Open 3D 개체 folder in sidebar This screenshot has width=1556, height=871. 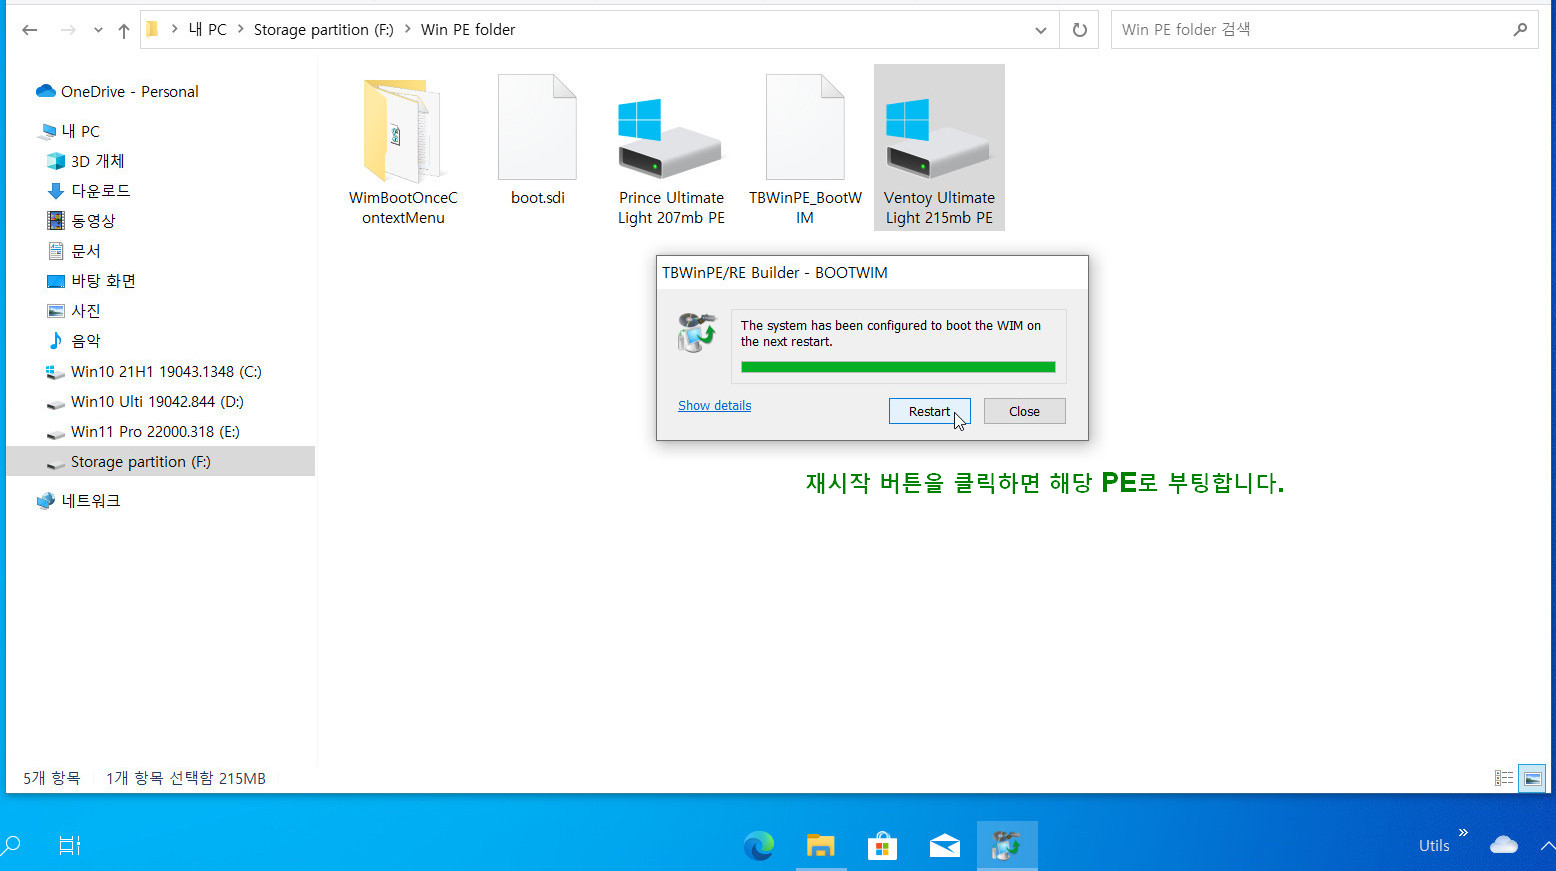(x=86, y=161)
